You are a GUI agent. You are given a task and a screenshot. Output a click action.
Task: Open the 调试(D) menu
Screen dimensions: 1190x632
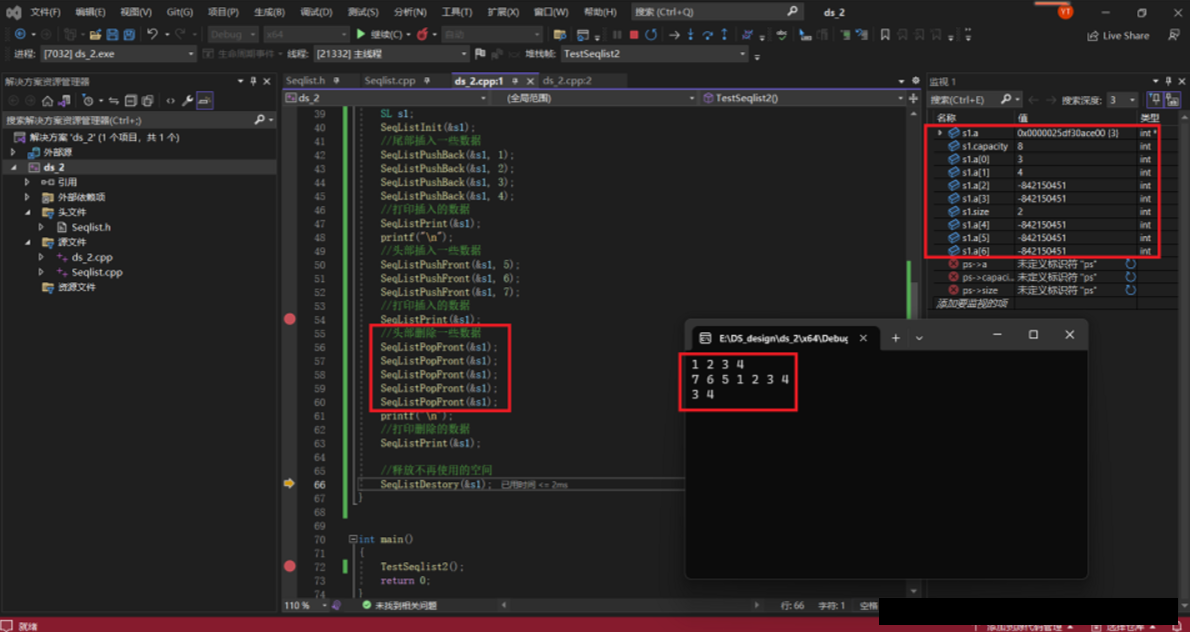click(x=316, y=12)
